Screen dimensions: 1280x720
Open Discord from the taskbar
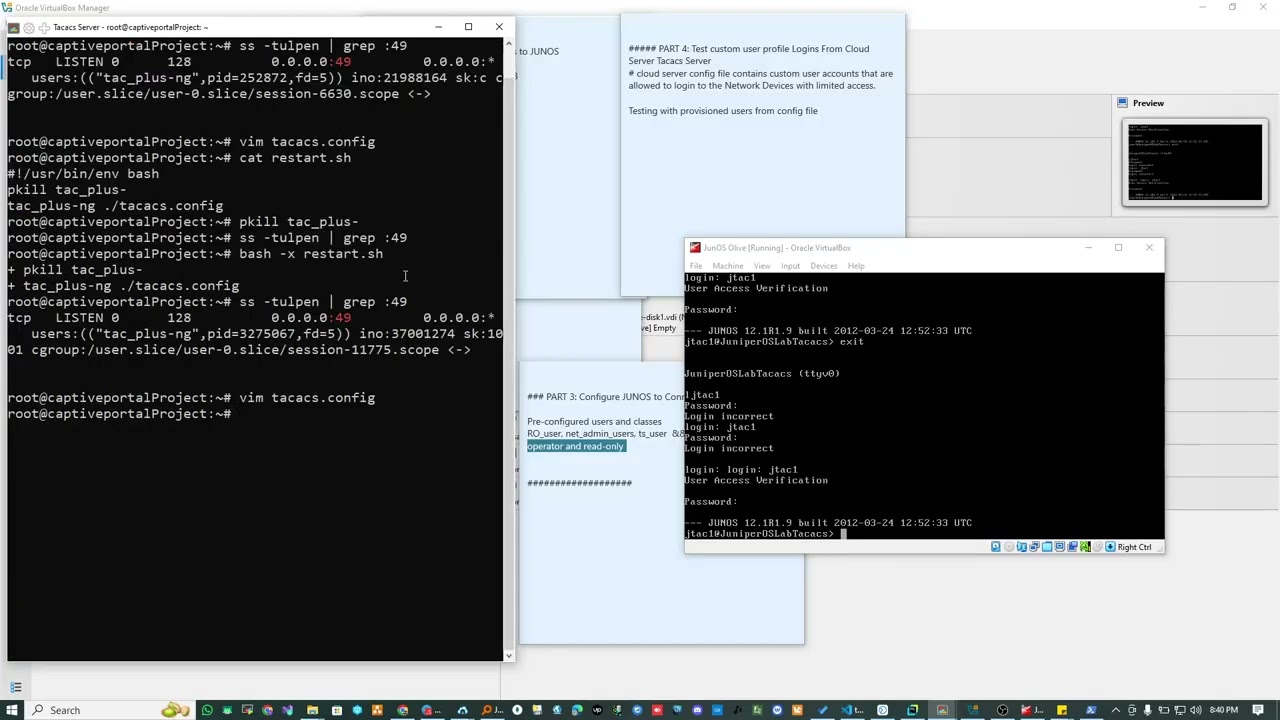697,710
